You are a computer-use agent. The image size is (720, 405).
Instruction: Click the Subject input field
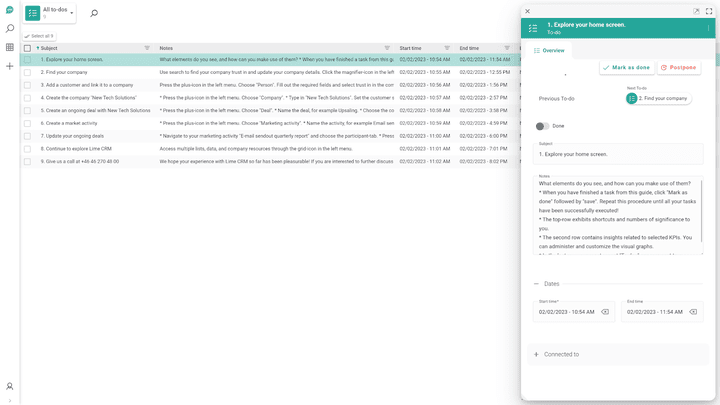(x=620, y=155)
